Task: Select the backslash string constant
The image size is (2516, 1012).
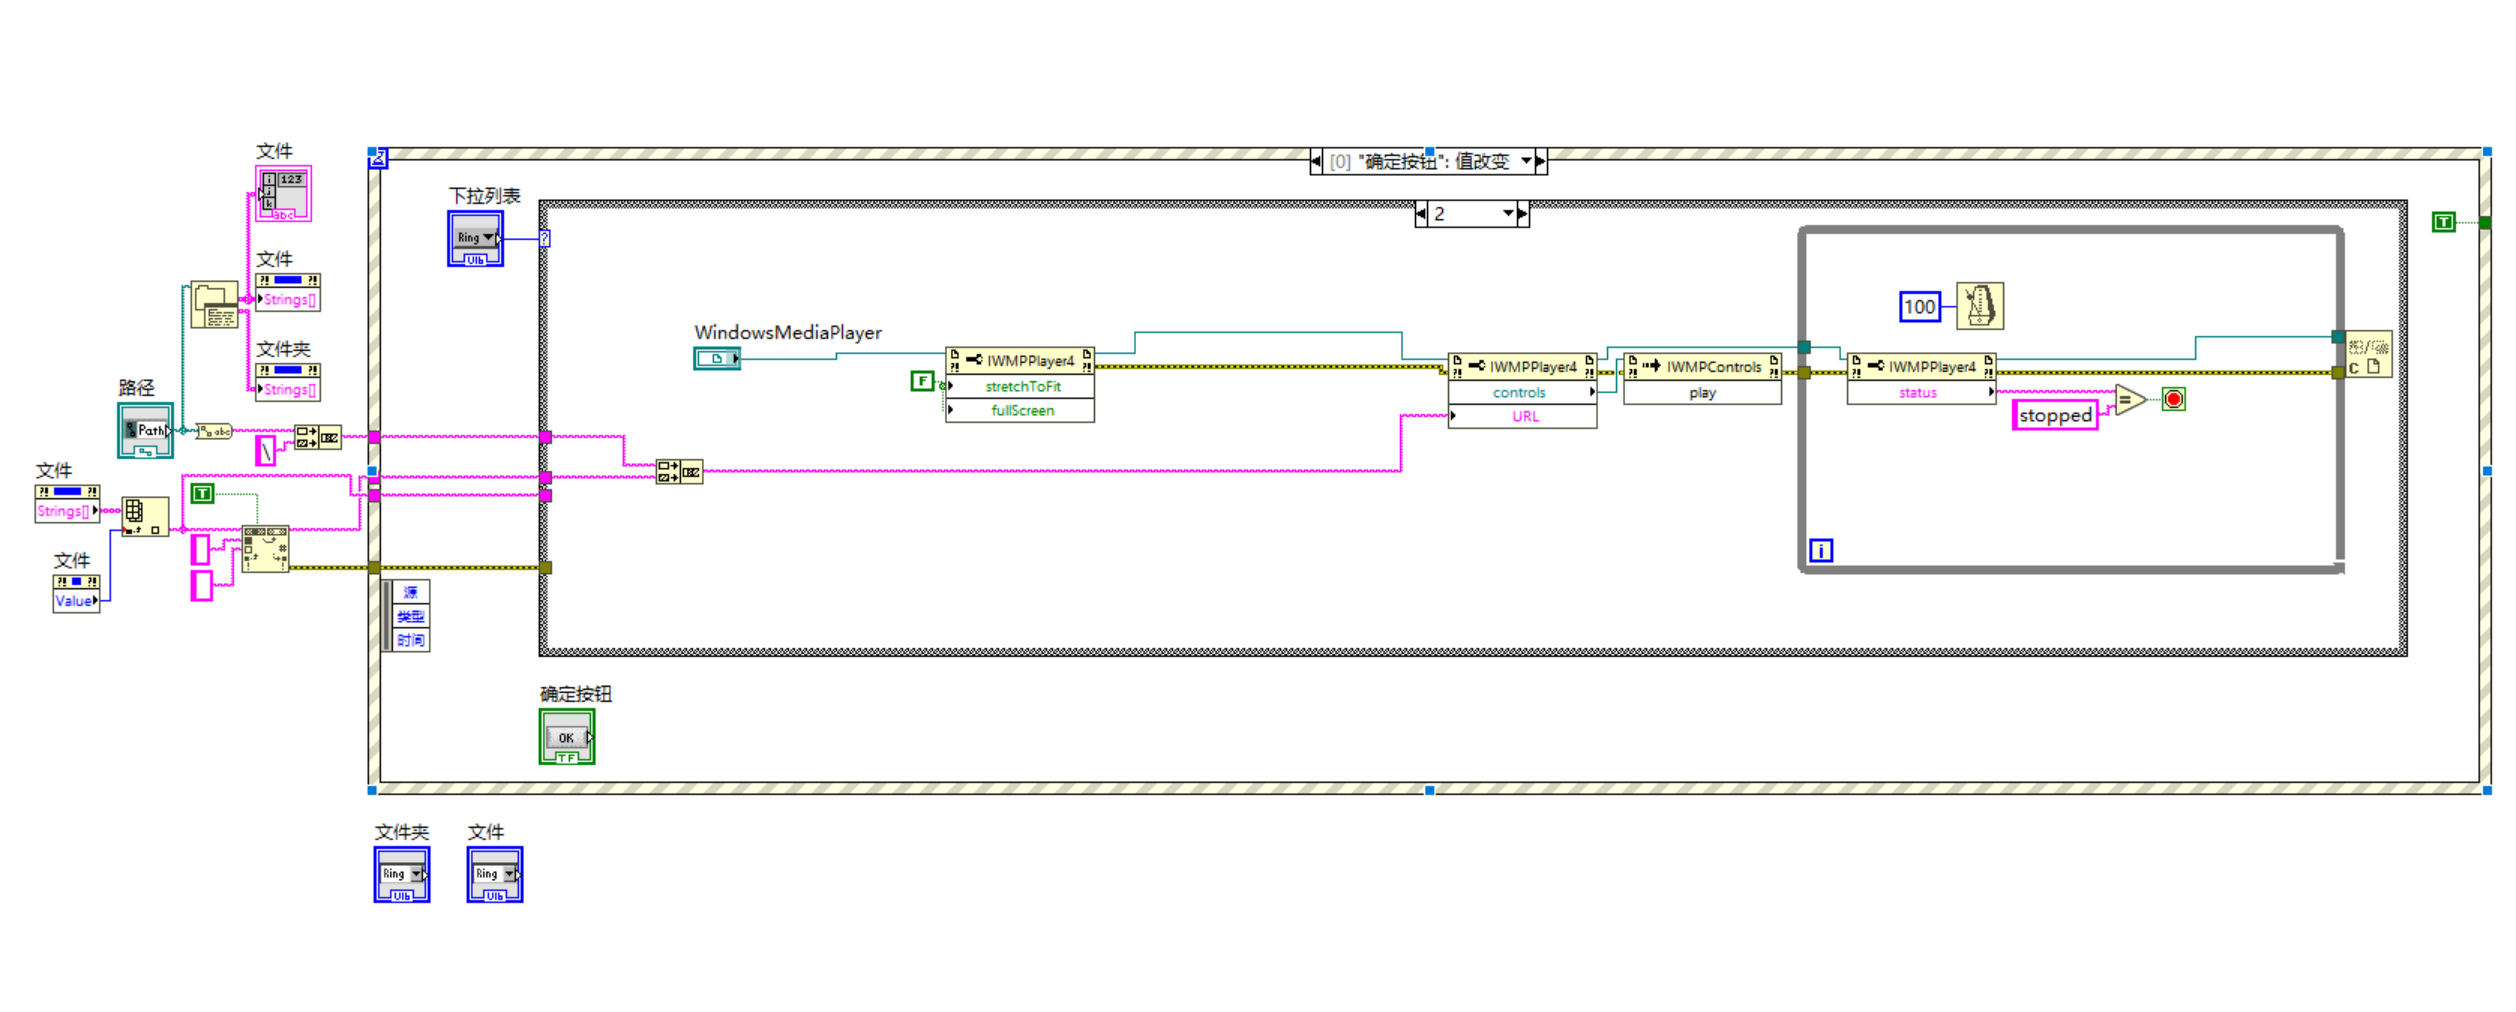Action: pyautogui.click(x=266, y=451)
